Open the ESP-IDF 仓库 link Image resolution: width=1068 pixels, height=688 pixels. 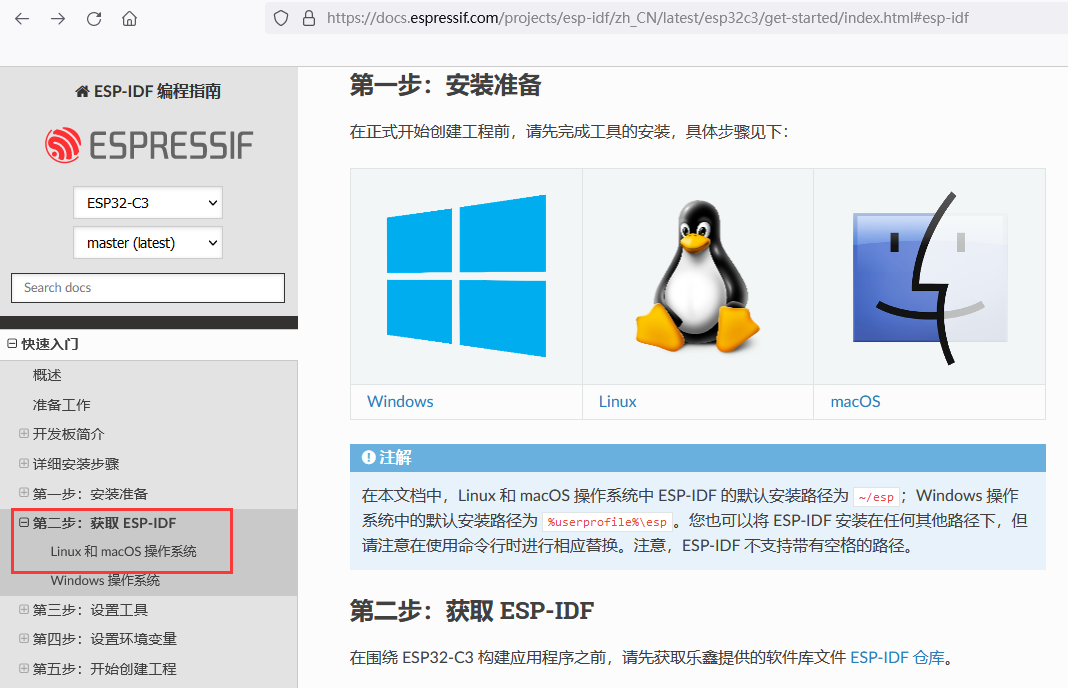898,657
